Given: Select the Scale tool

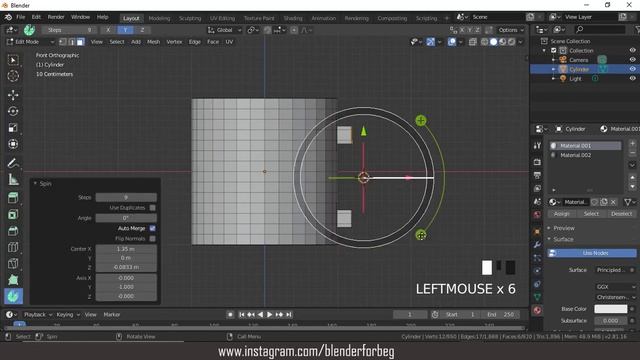Looking at the screenshot, I should pyautogui.click(x=13, y=128).
